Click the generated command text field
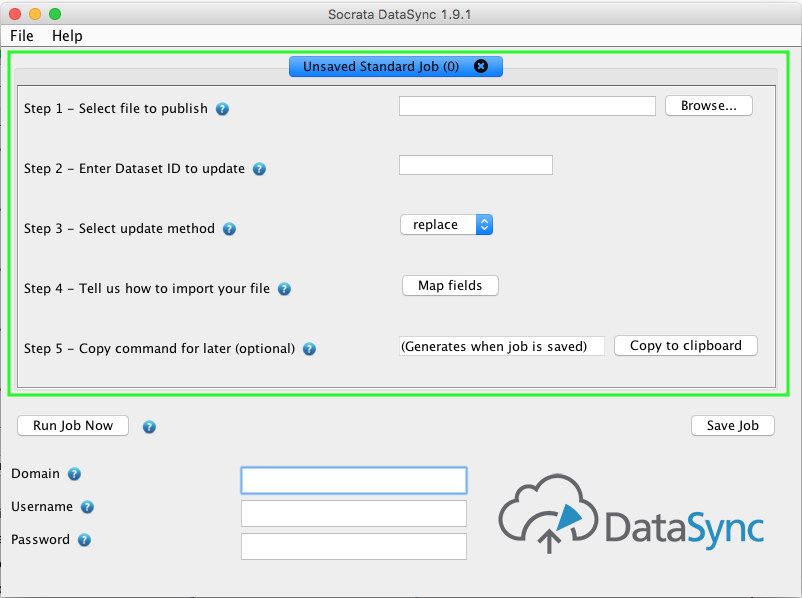This screenshot has width=802, height=598. point(502,346)
